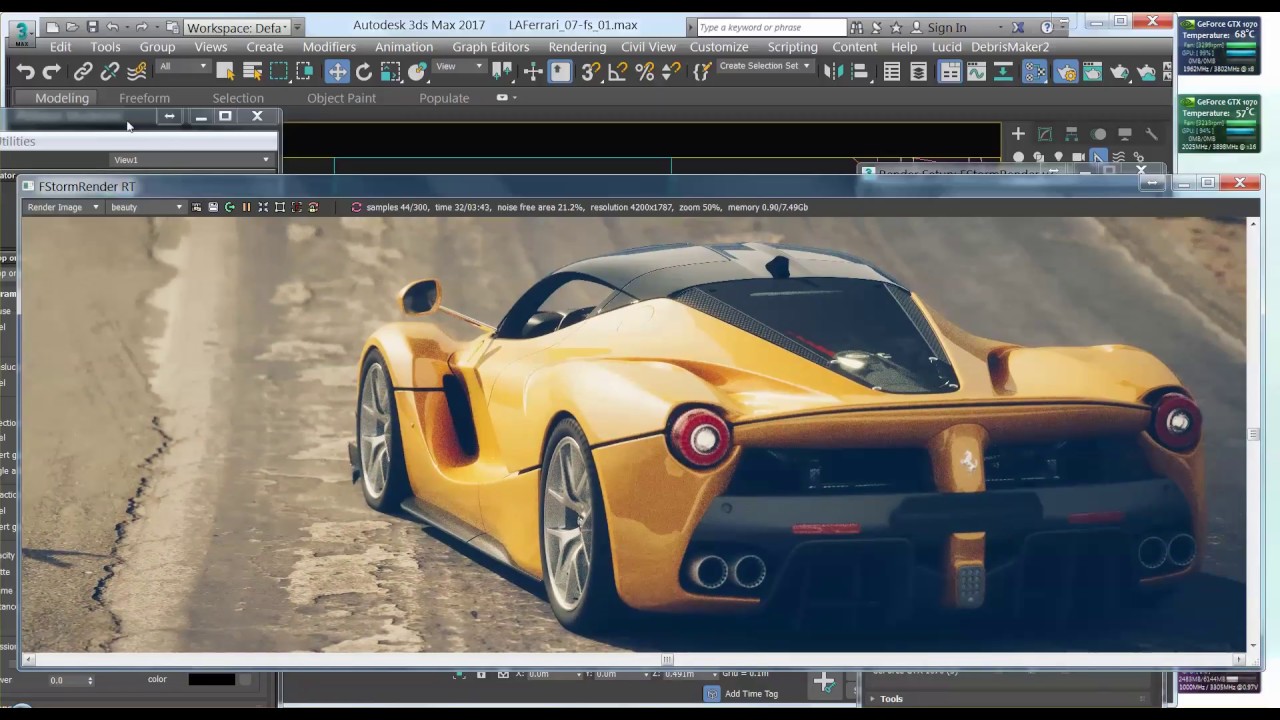Screen dimensions: 1280x720
Task: Switch to the Object Paint ribbon tab
Action: point(341,98)
